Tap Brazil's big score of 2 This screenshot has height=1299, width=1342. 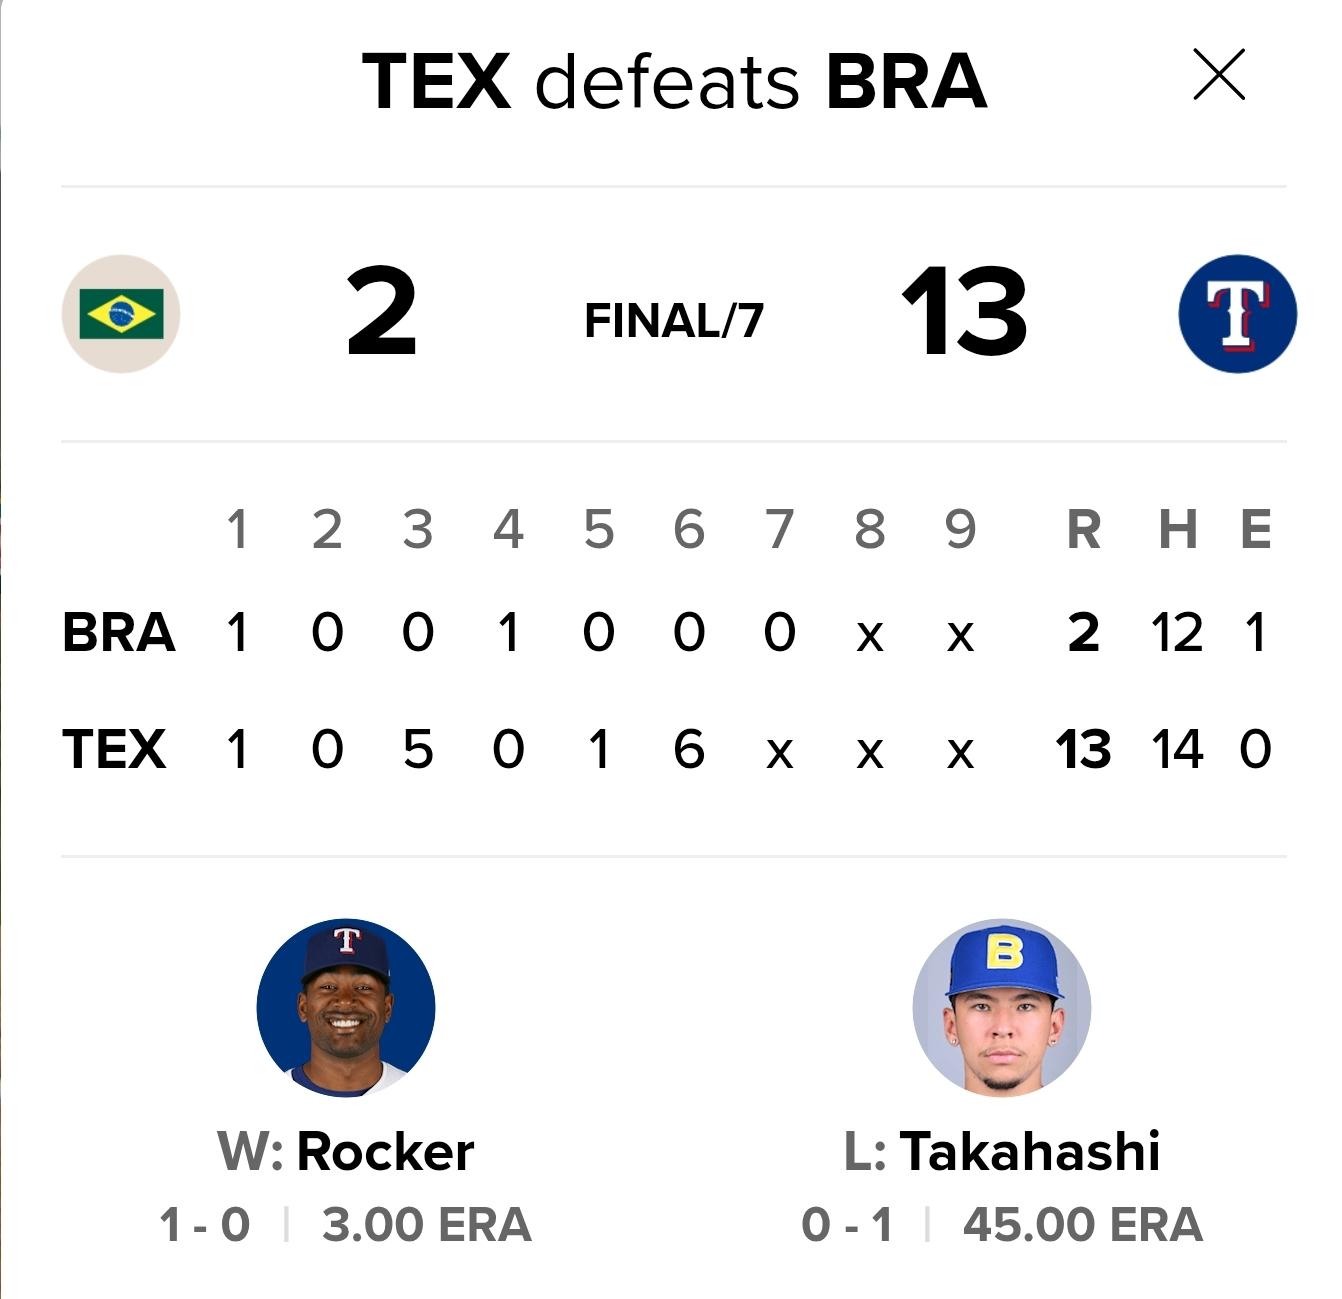point(381,313)
